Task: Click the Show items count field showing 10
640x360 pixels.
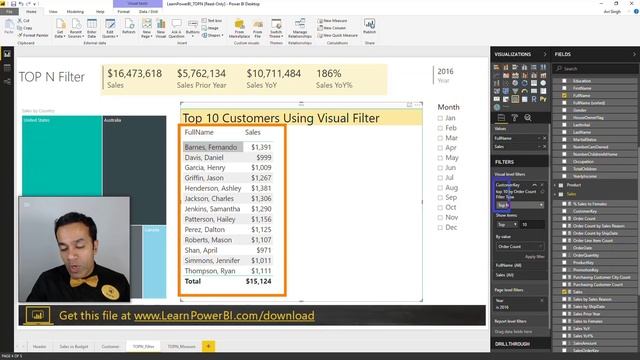Action: tap(532, 224)
